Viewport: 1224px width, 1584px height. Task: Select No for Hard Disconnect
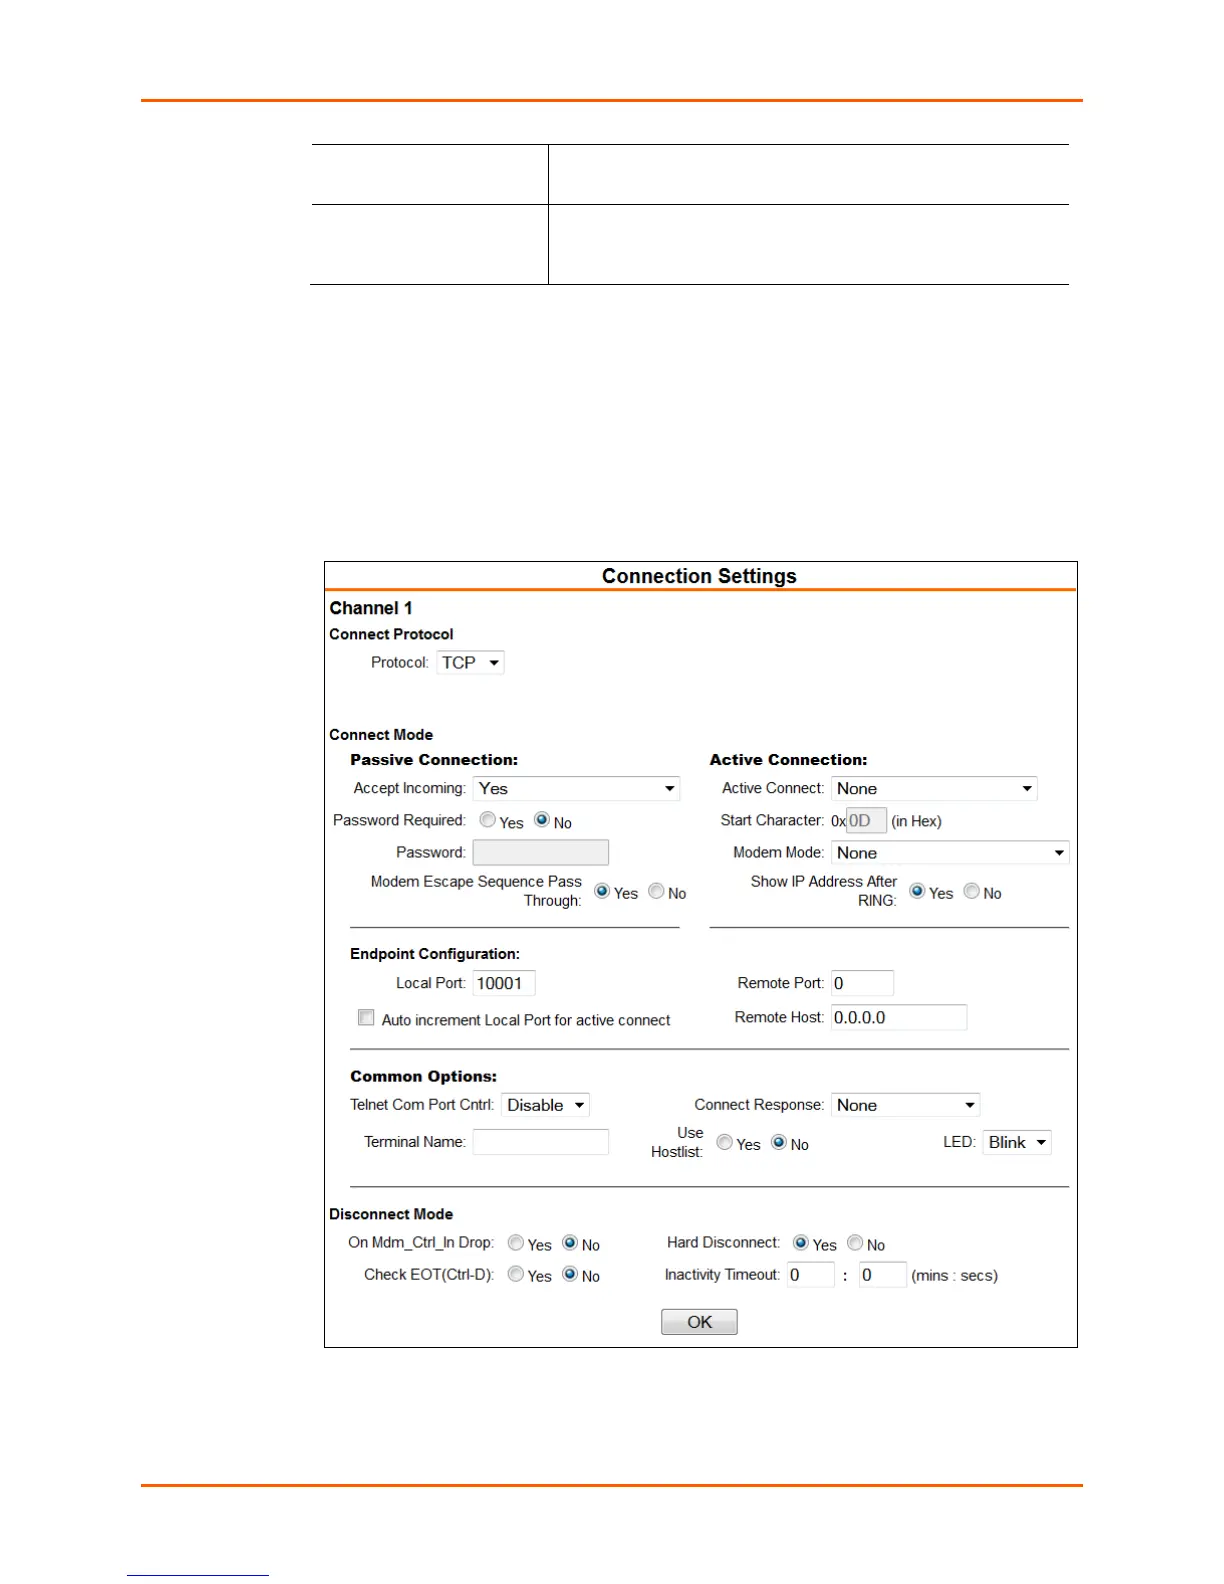(855, 1243)
